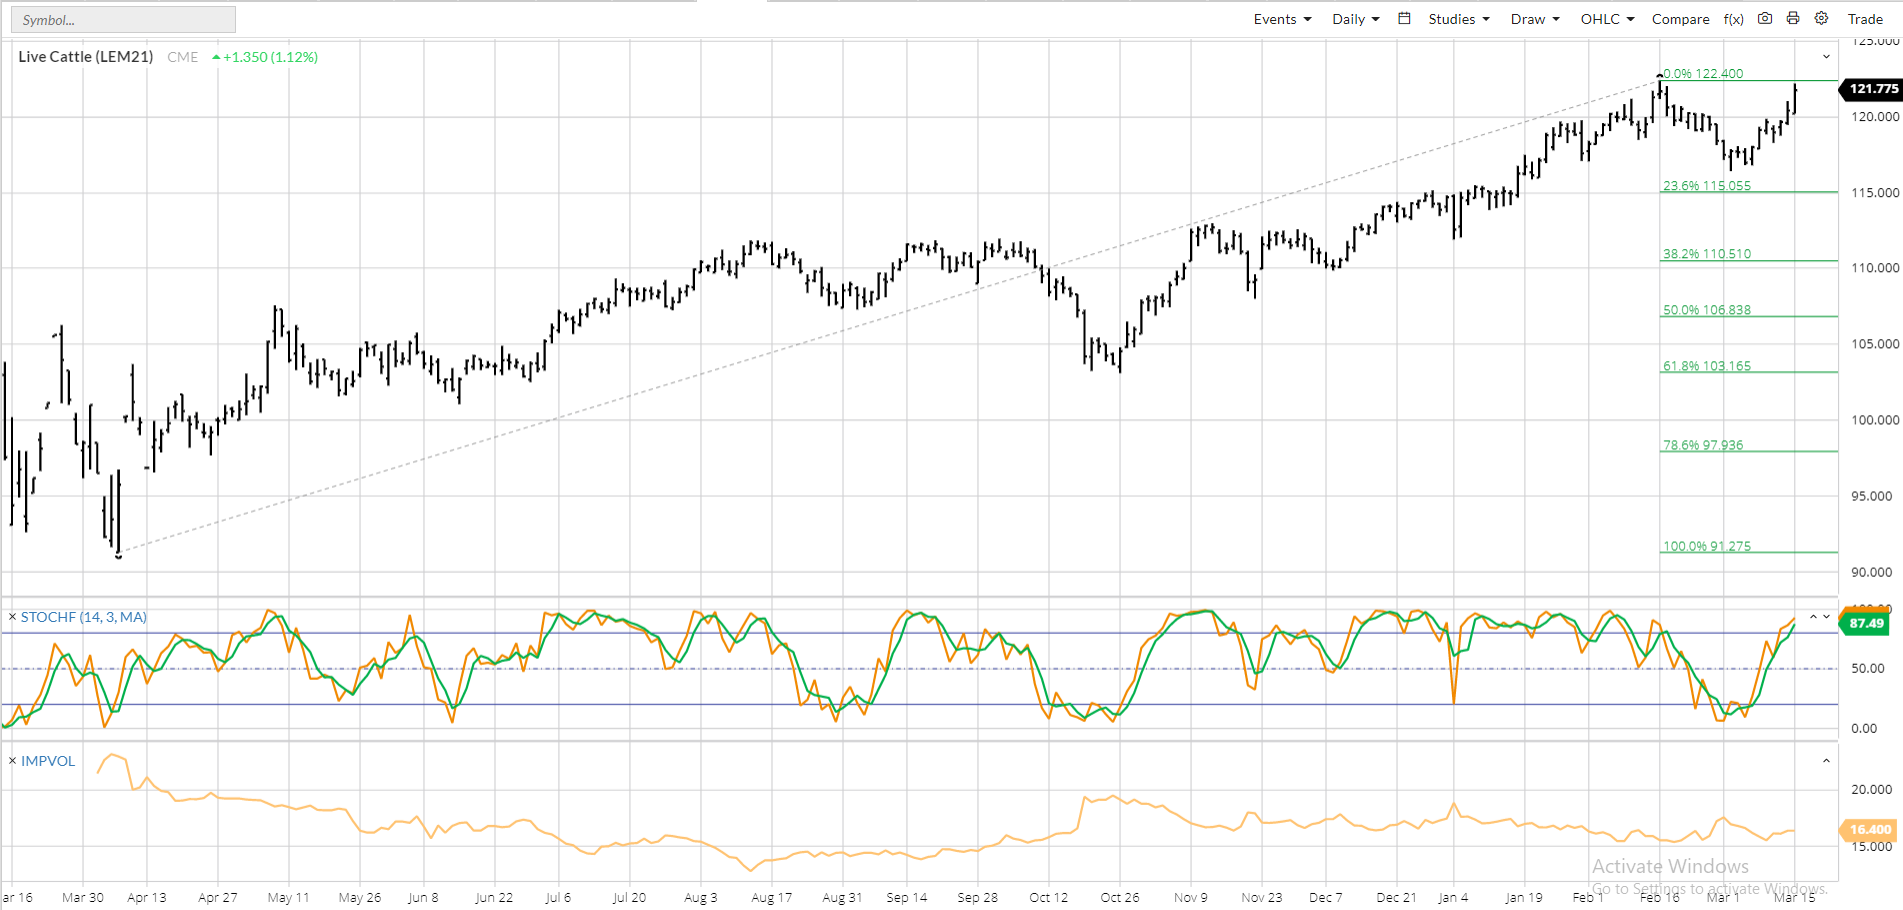Image resolution: width=1903 pixels, height=910 pixels.
Task: Move the IMPVOL panel up
Action: [x=1826, y=761]
